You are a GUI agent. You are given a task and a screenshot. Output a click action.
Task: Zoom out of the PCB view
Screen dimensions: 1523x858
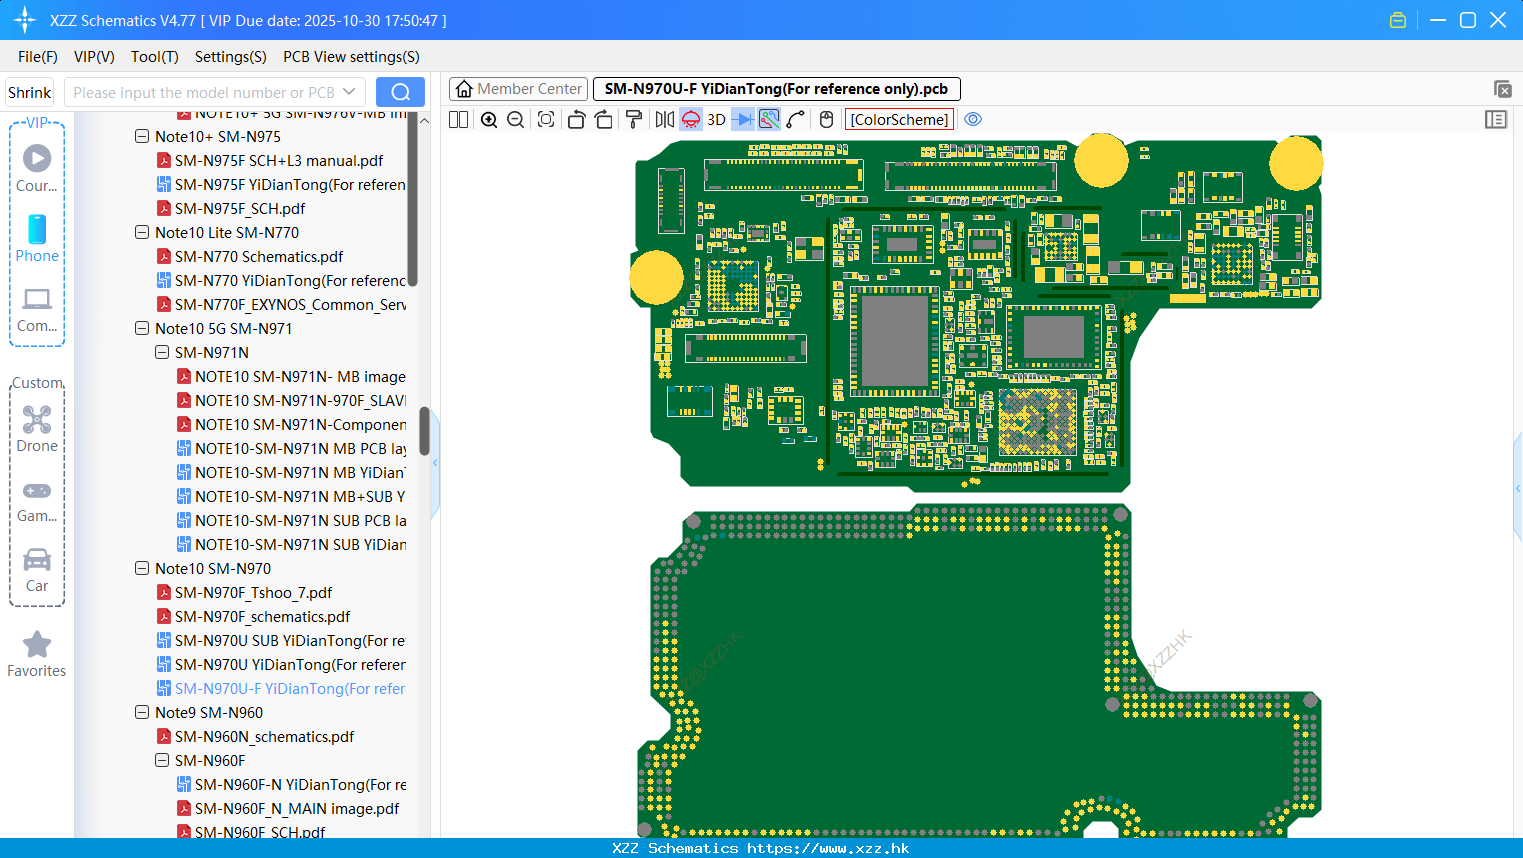click(x=516, y=120)
